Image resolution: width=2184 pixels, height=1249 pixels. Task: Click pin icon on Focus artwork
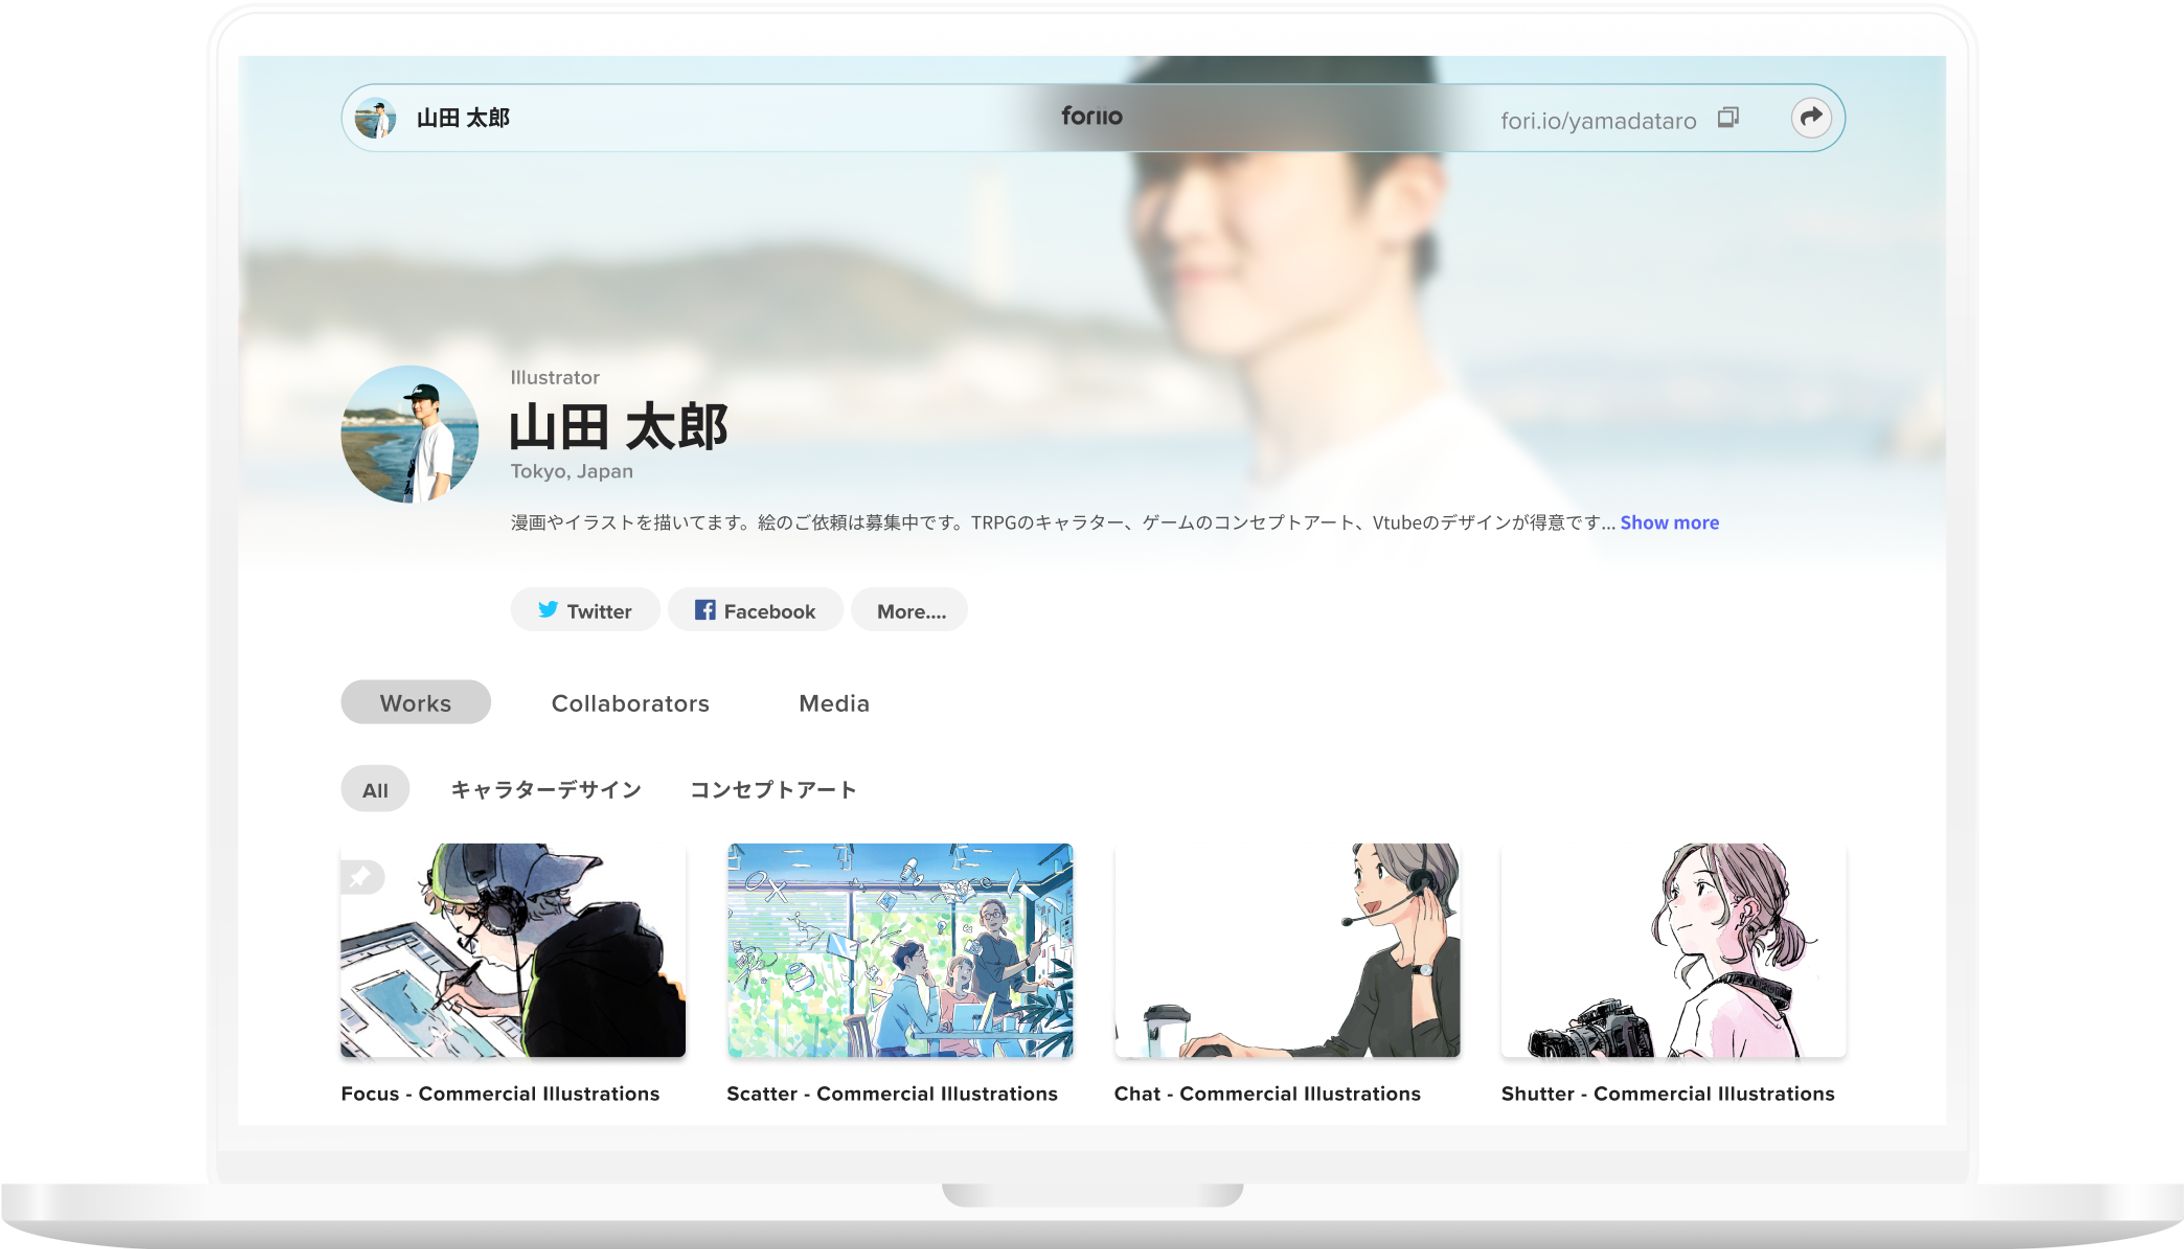point(361,877)
